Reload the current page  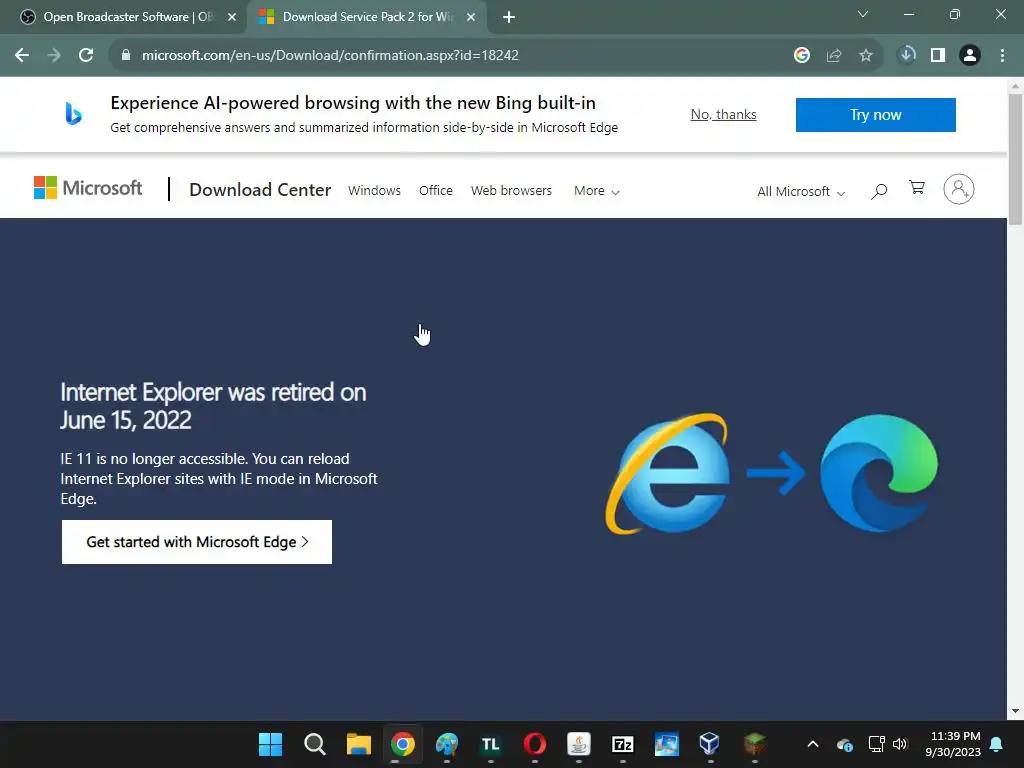(x=86, y=56)
